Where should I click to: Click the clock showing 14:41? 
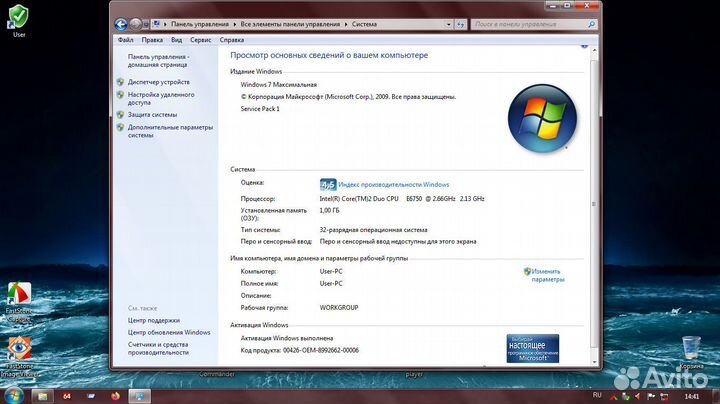point(692,396)
